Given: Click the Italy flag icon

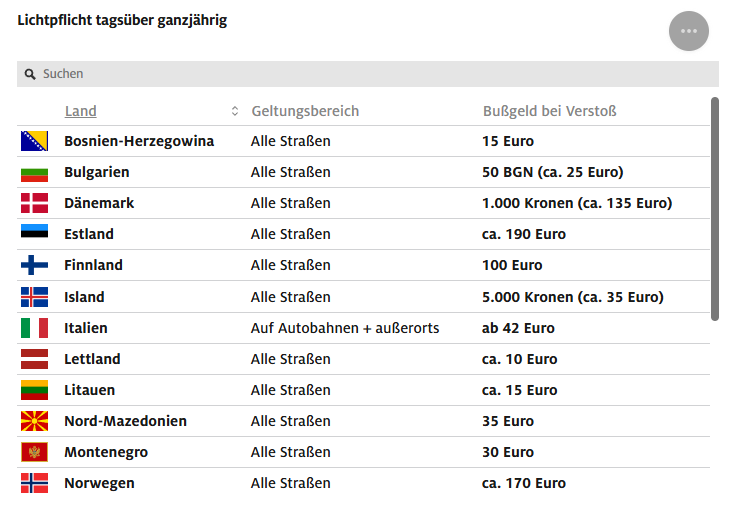Looking at the screenshot, I should click(34, 328).
